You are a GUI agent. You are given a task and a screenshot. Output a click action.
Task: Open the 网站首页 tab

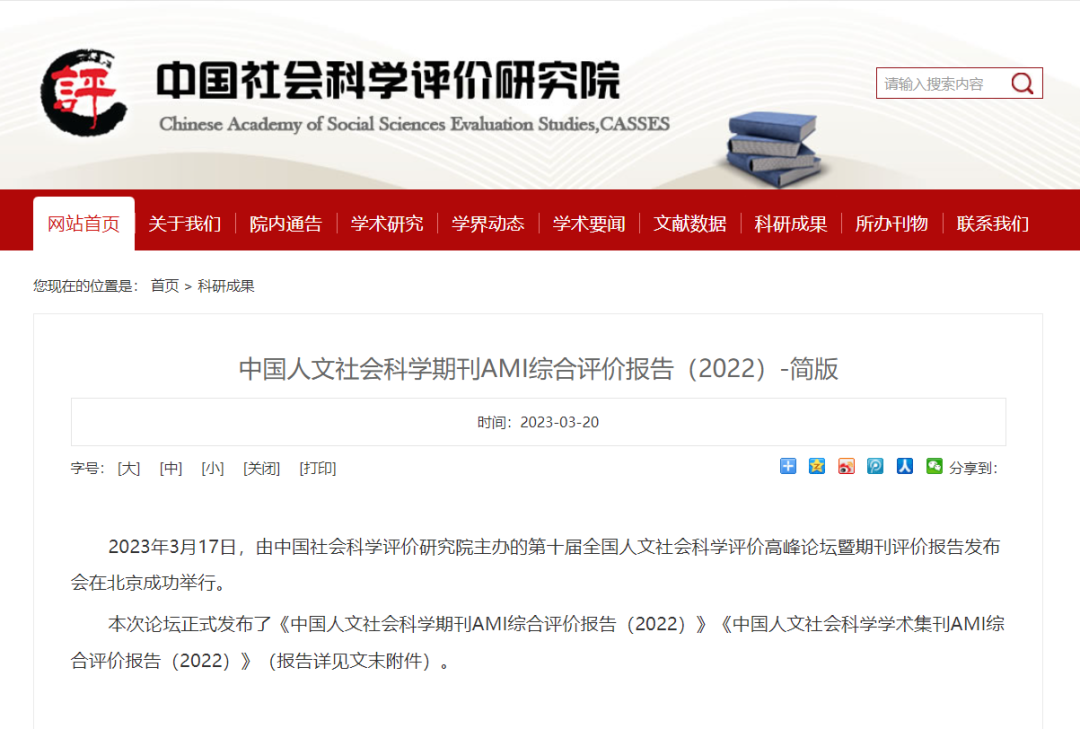click(83, 223)
